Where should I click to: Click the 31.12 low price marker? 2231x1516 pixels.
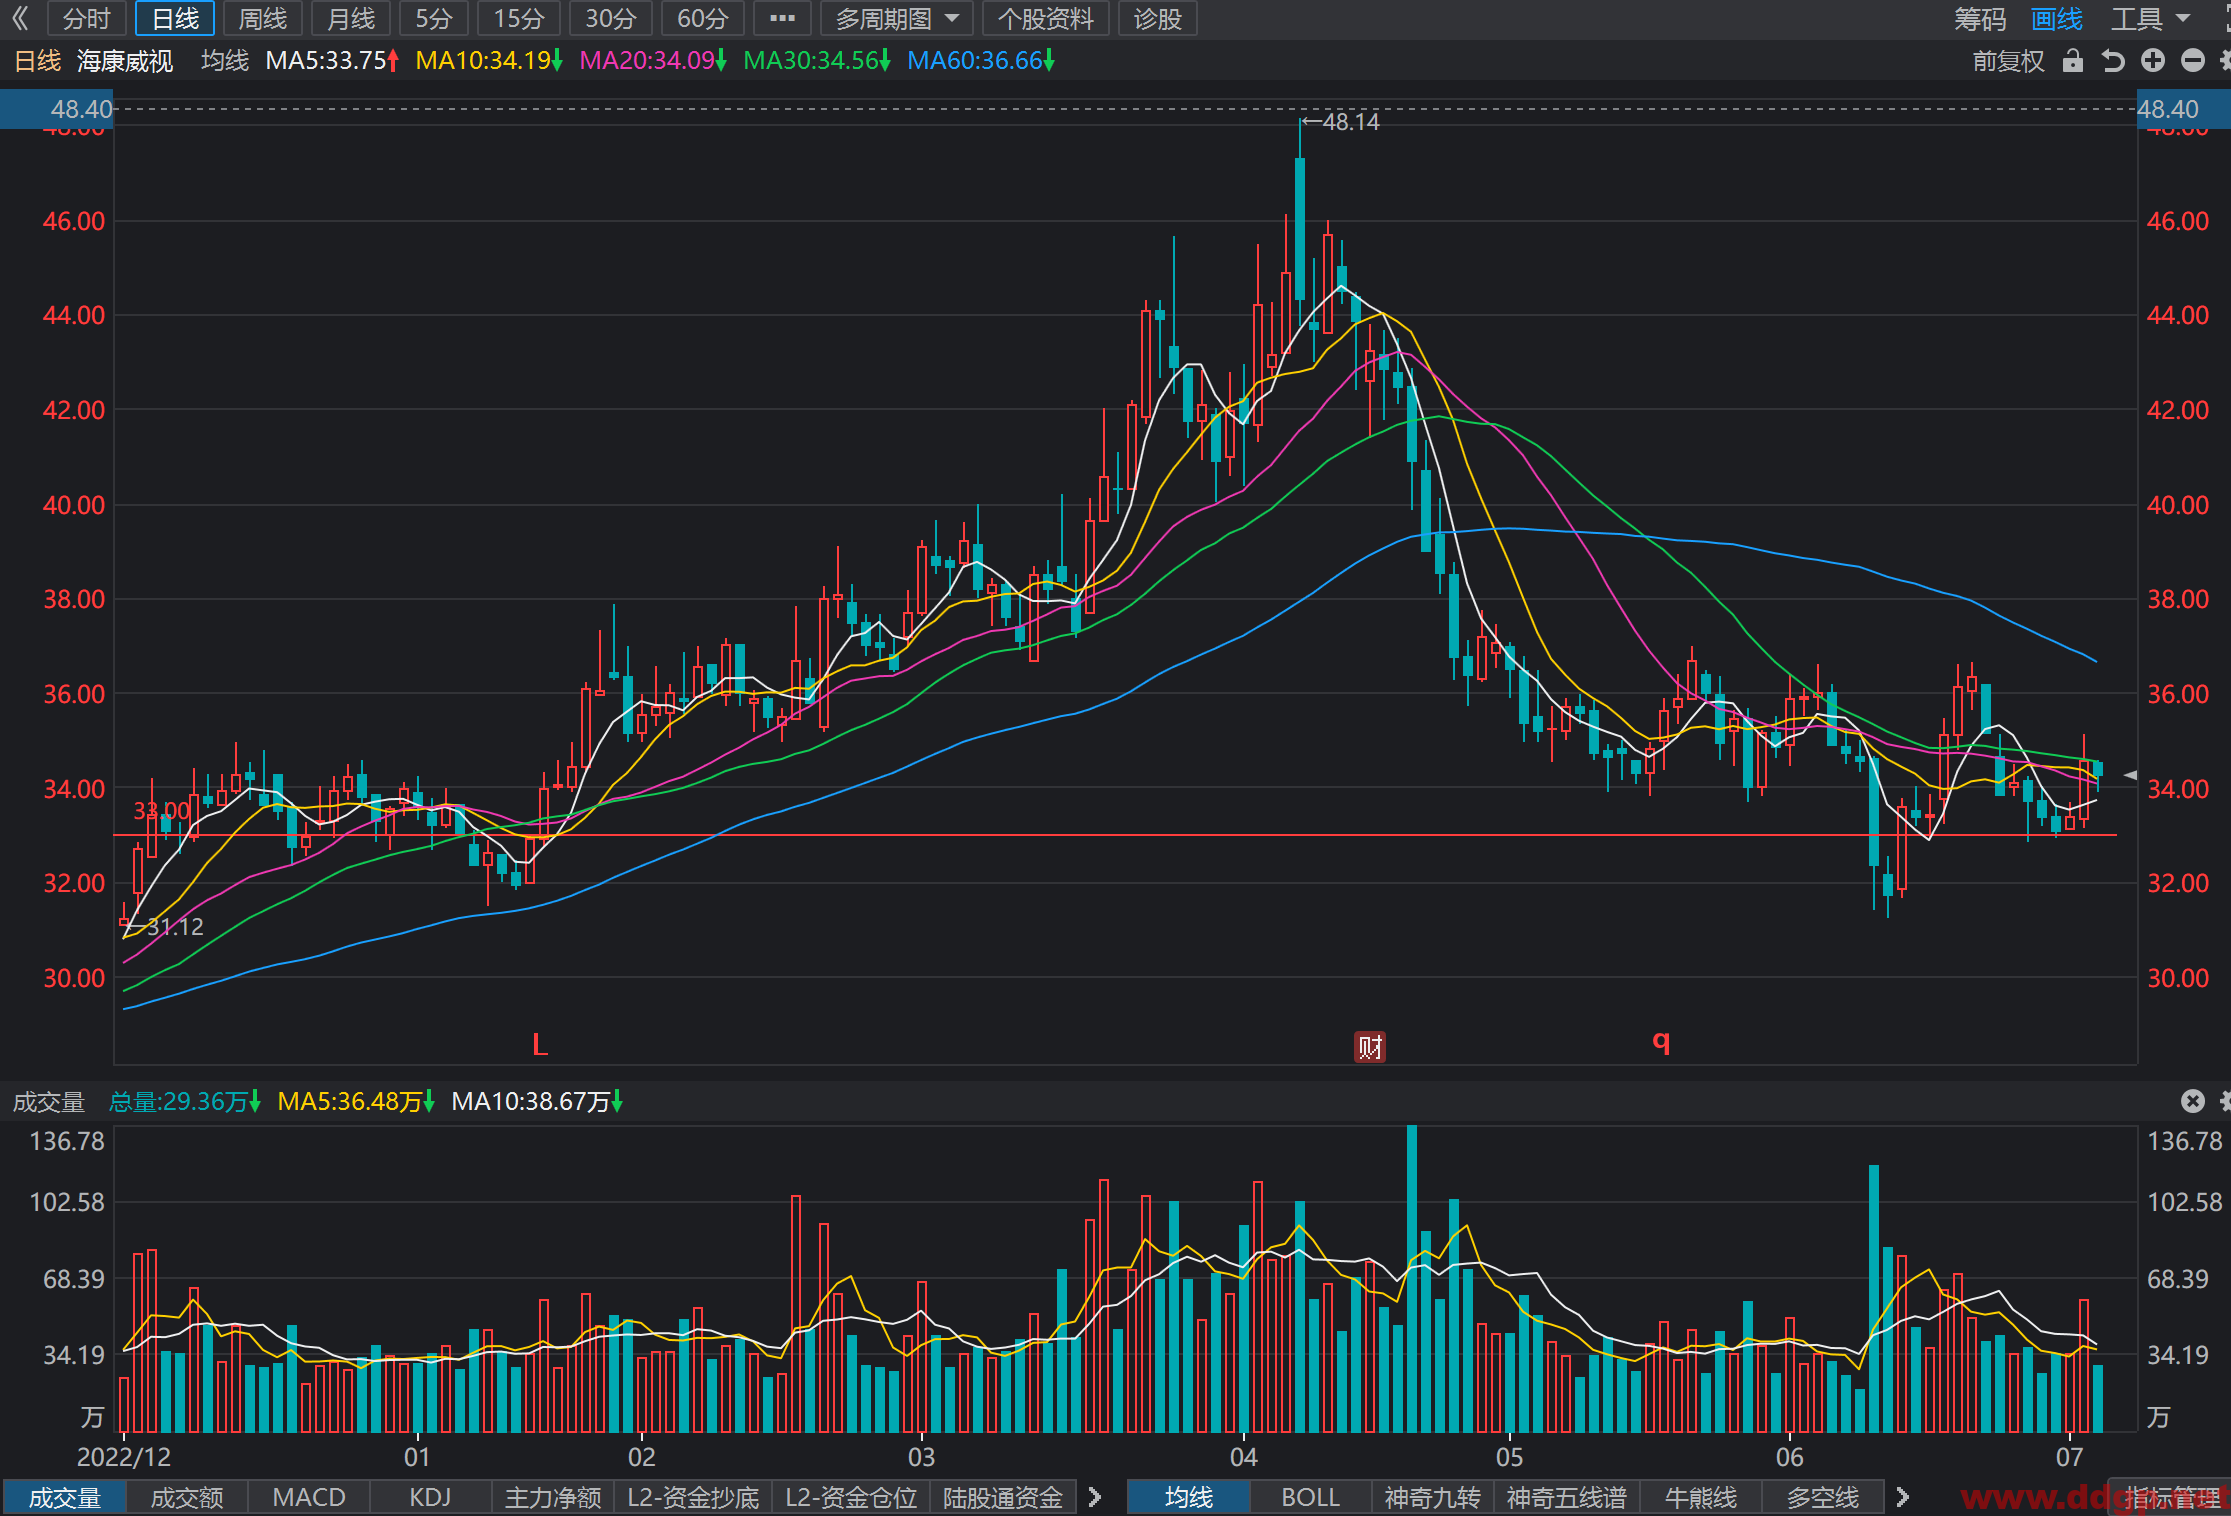(x=166, y=927)
